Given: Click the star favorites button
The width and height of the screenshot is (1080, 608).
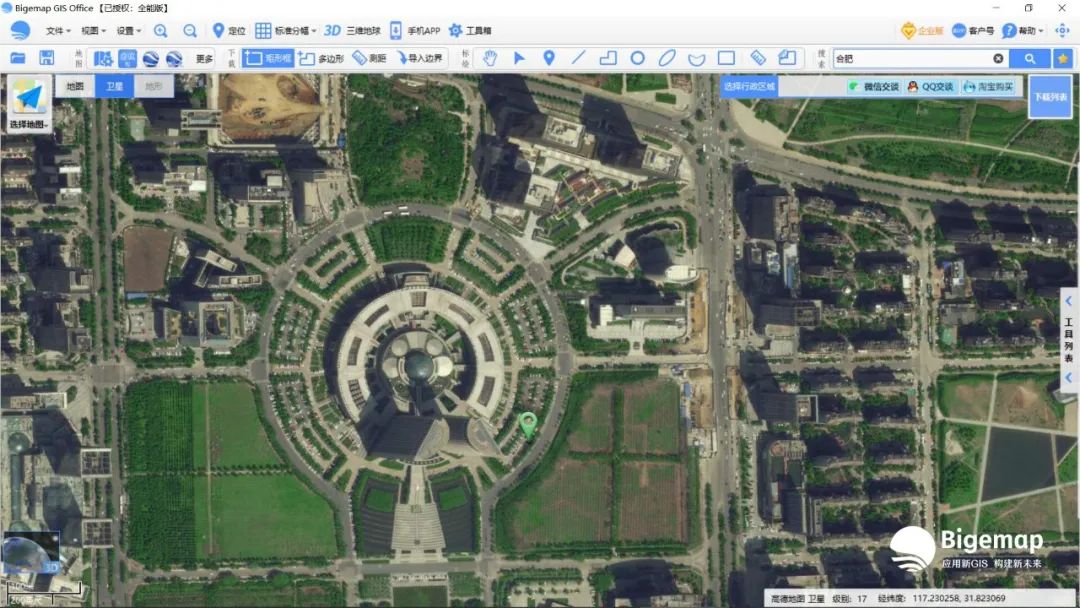Looking at the screenshot, I should click(1063, 59).
